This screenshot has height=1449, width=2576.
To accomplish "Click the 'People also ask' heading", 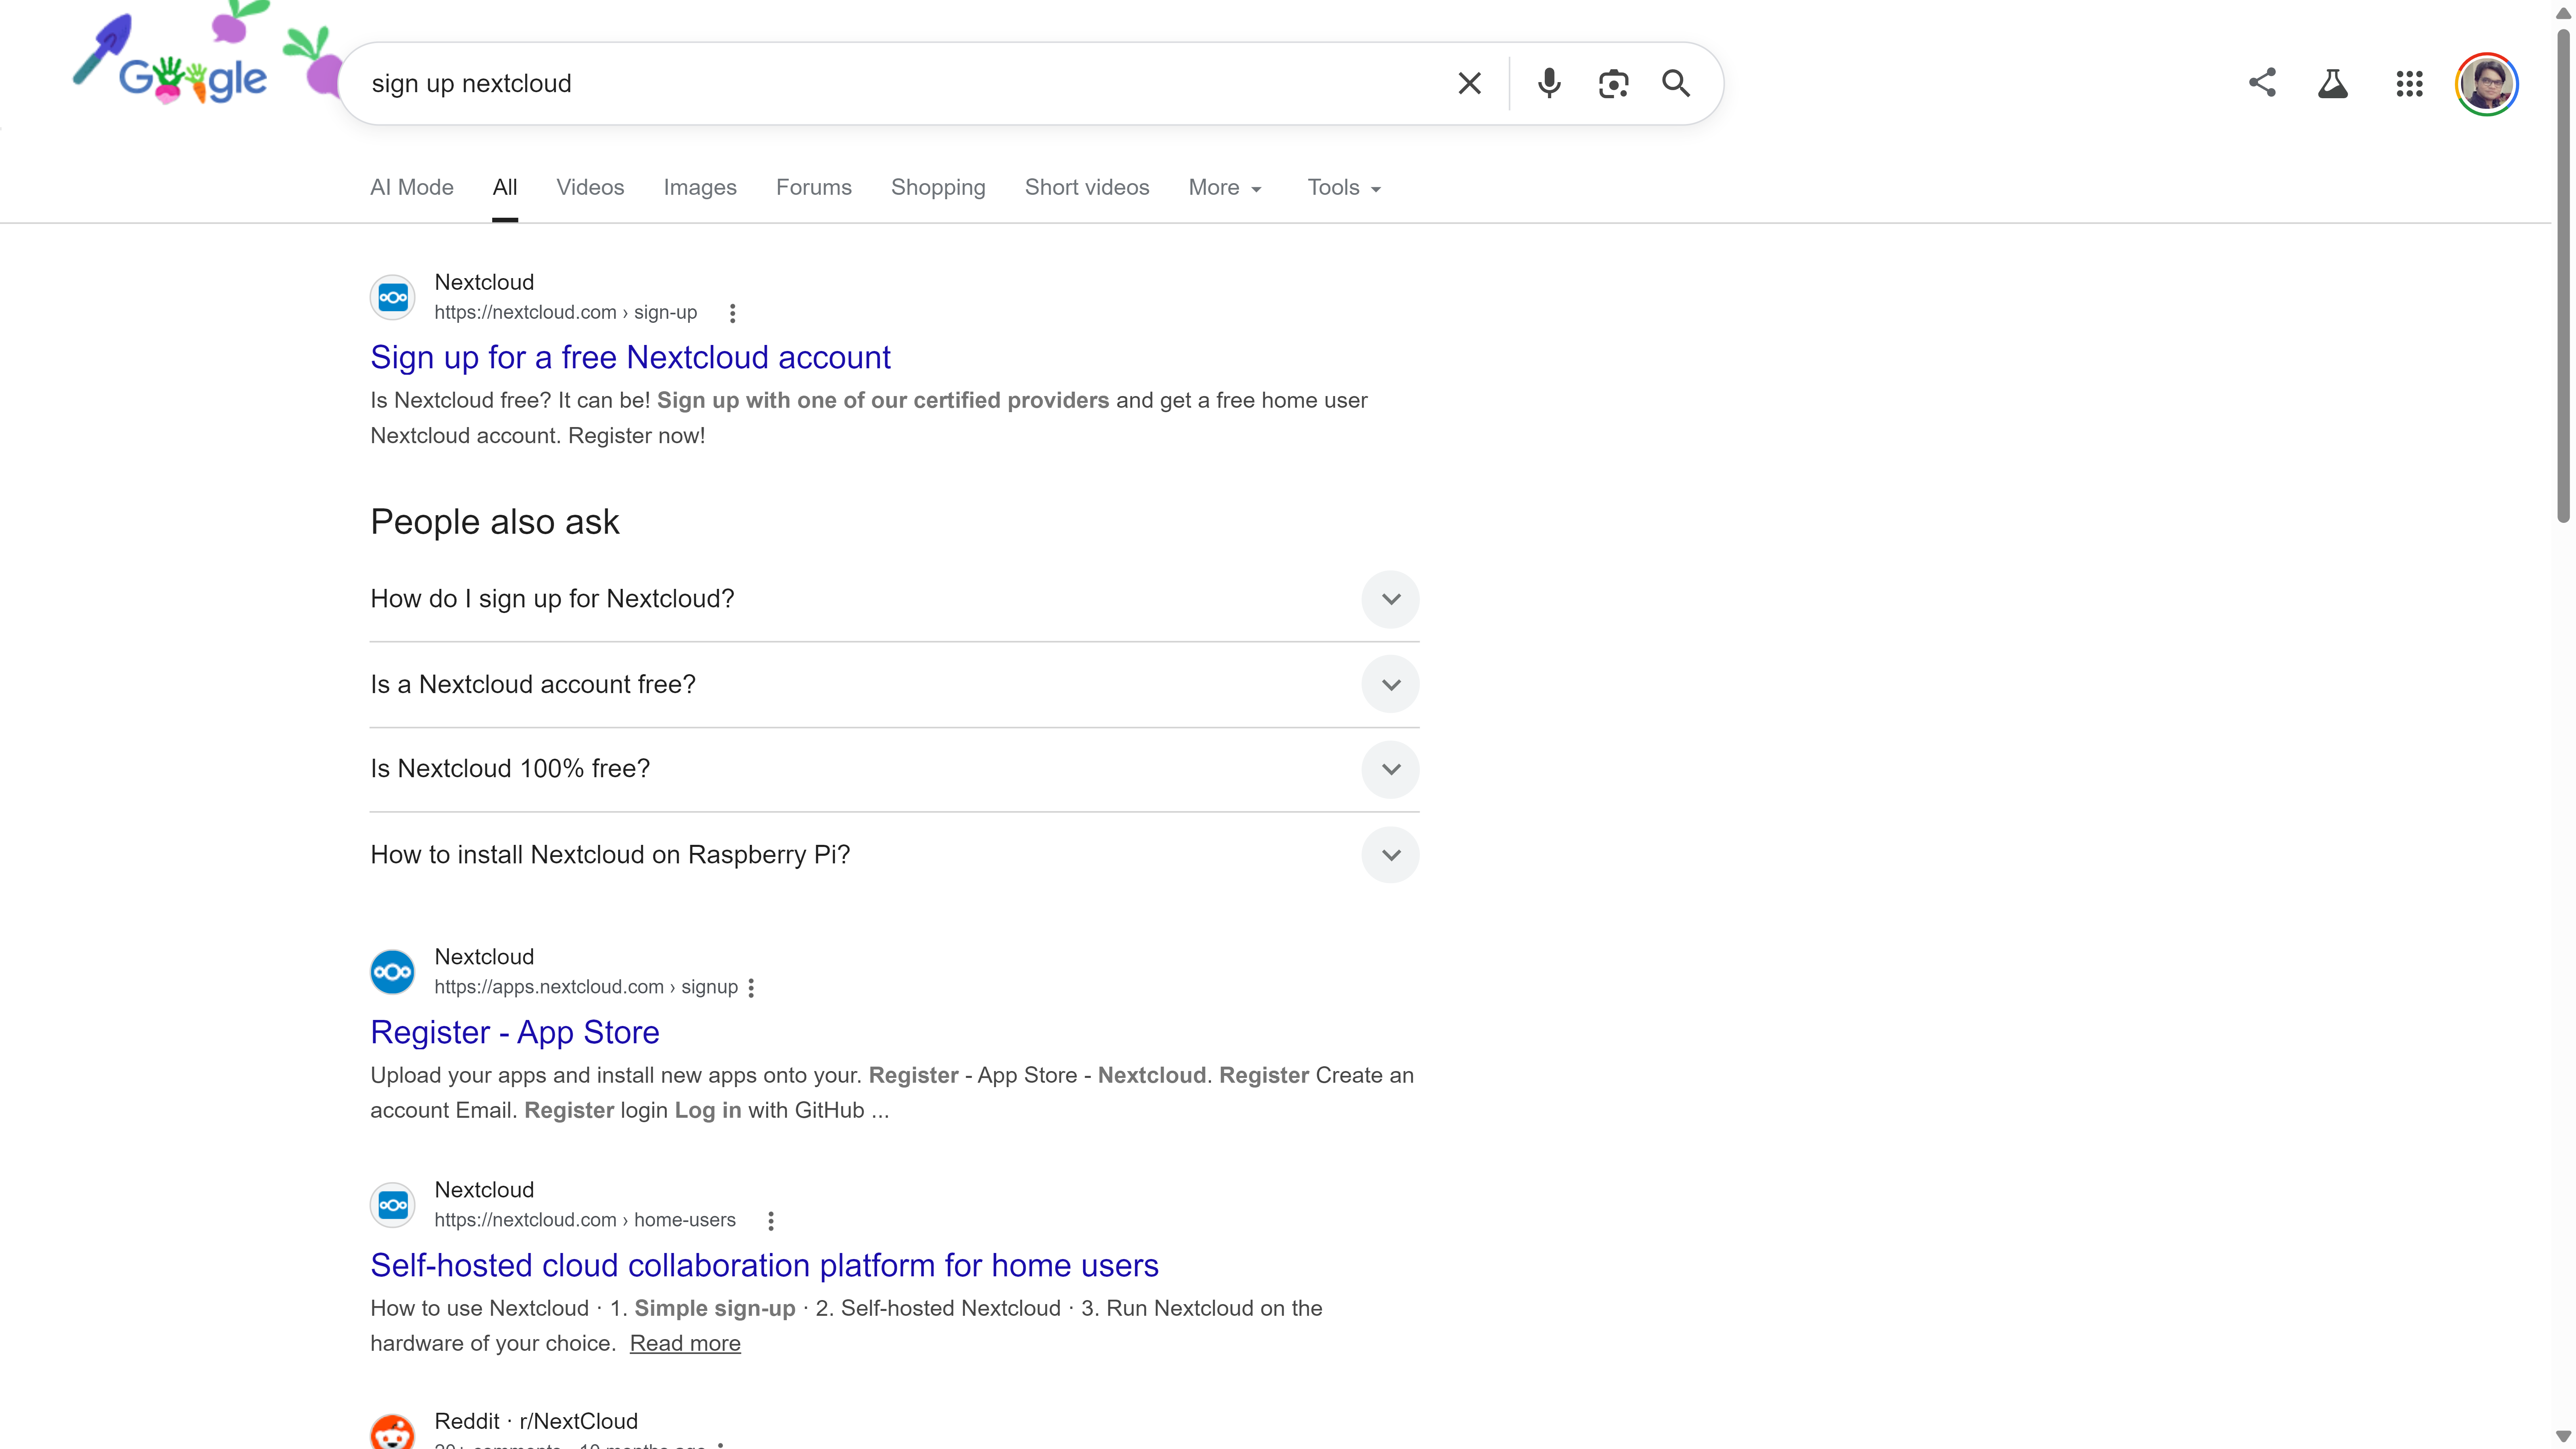I will pyautogui.click(x=495, y=522).
